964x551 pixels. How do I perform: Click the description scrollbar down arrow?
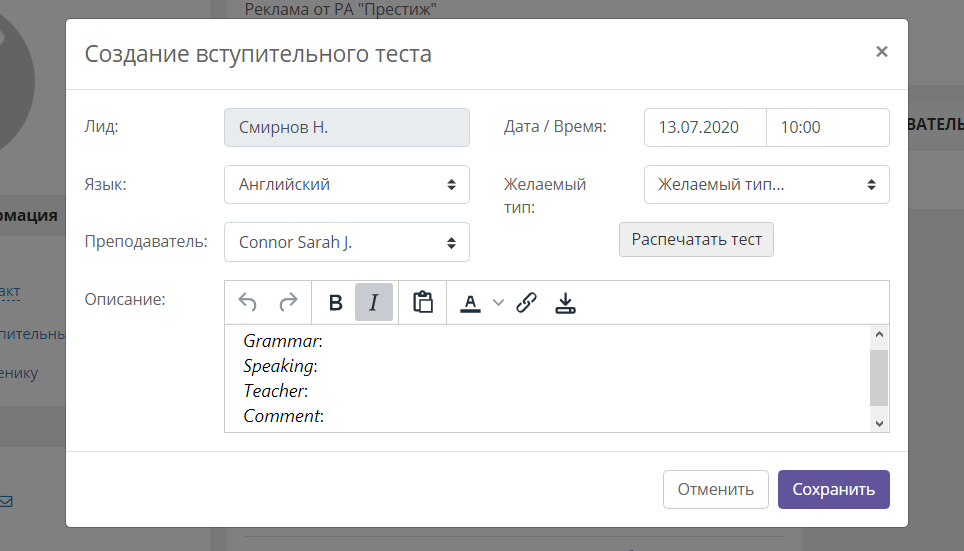879,423
